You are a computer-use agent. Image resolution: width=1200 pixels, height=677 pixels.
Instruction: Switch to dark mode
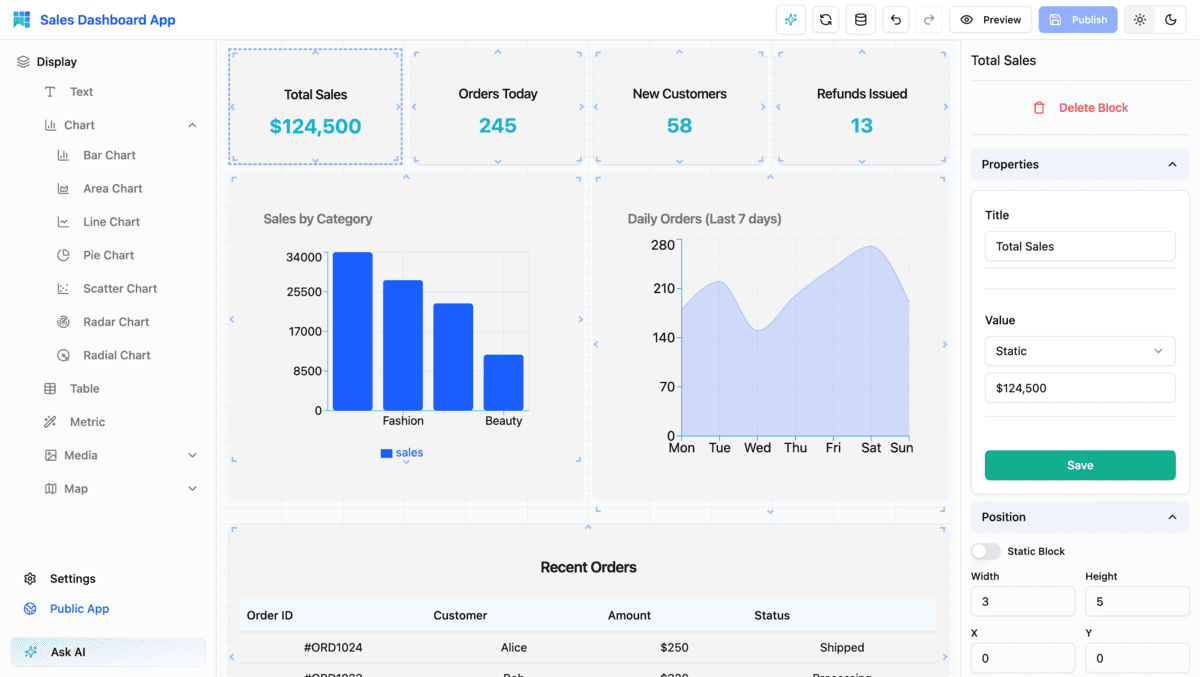point(1171,19)
